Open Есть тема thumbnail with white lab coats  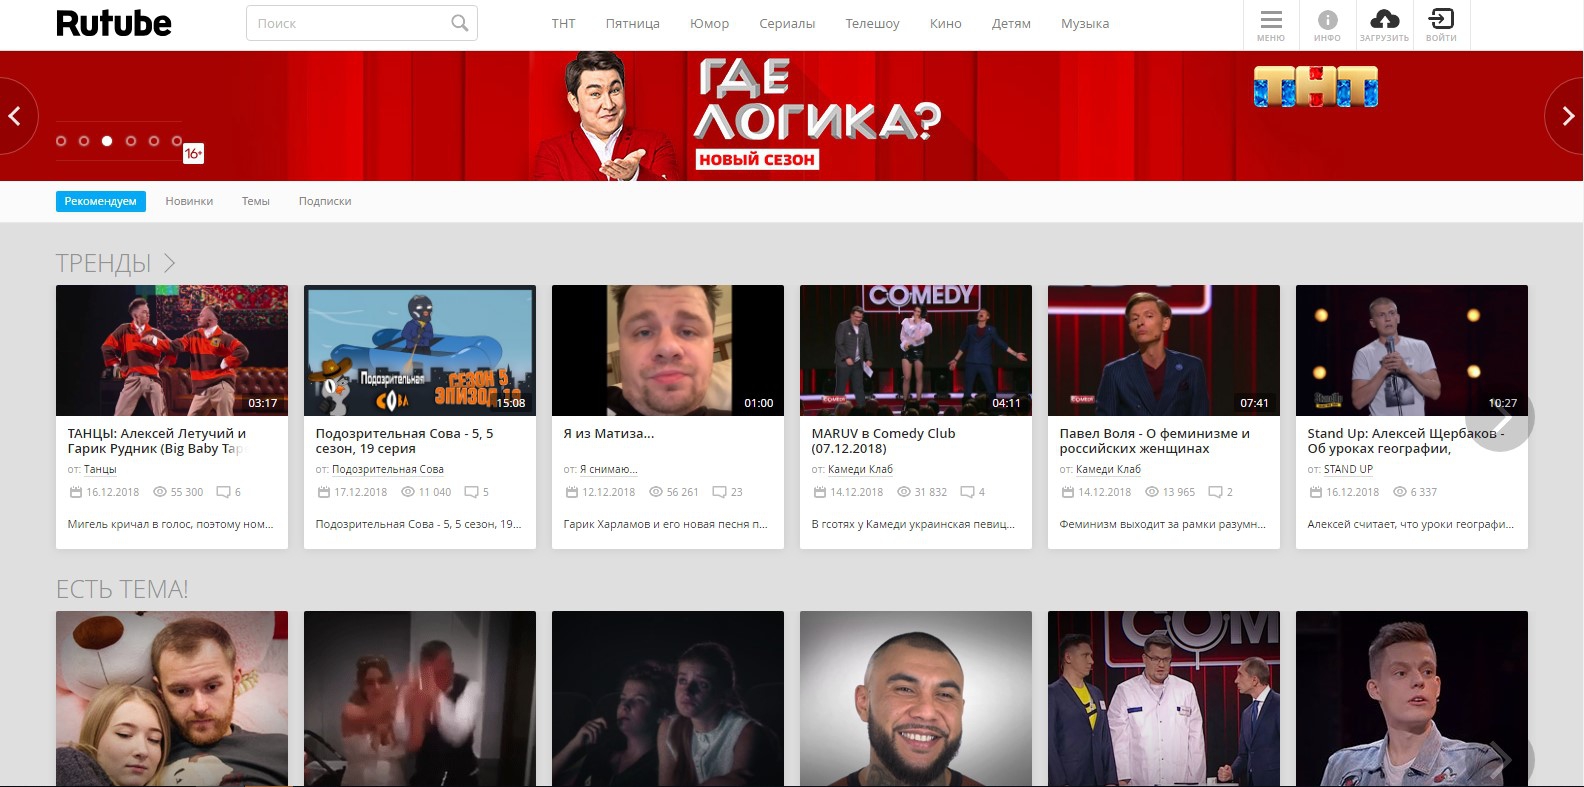coord(1164,698)
